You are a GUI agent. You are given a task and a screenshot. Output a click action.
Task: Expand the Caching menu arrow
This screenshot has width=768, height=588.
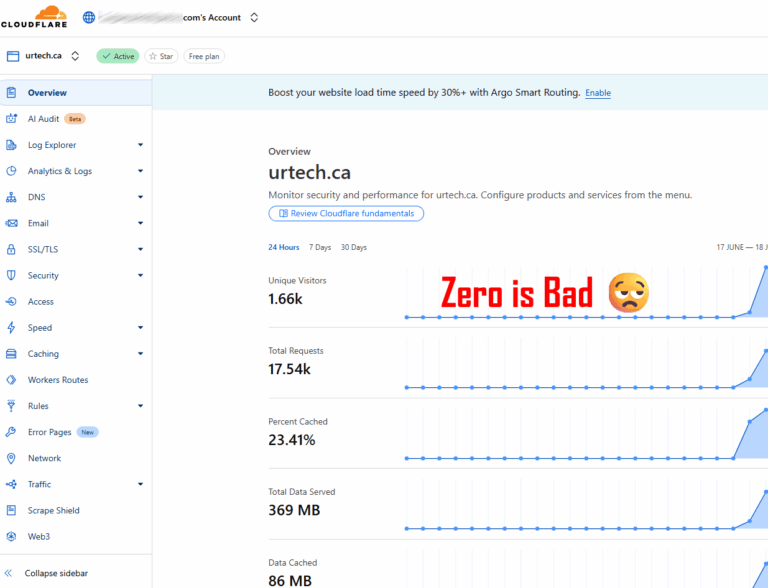(x=140, y=354)
